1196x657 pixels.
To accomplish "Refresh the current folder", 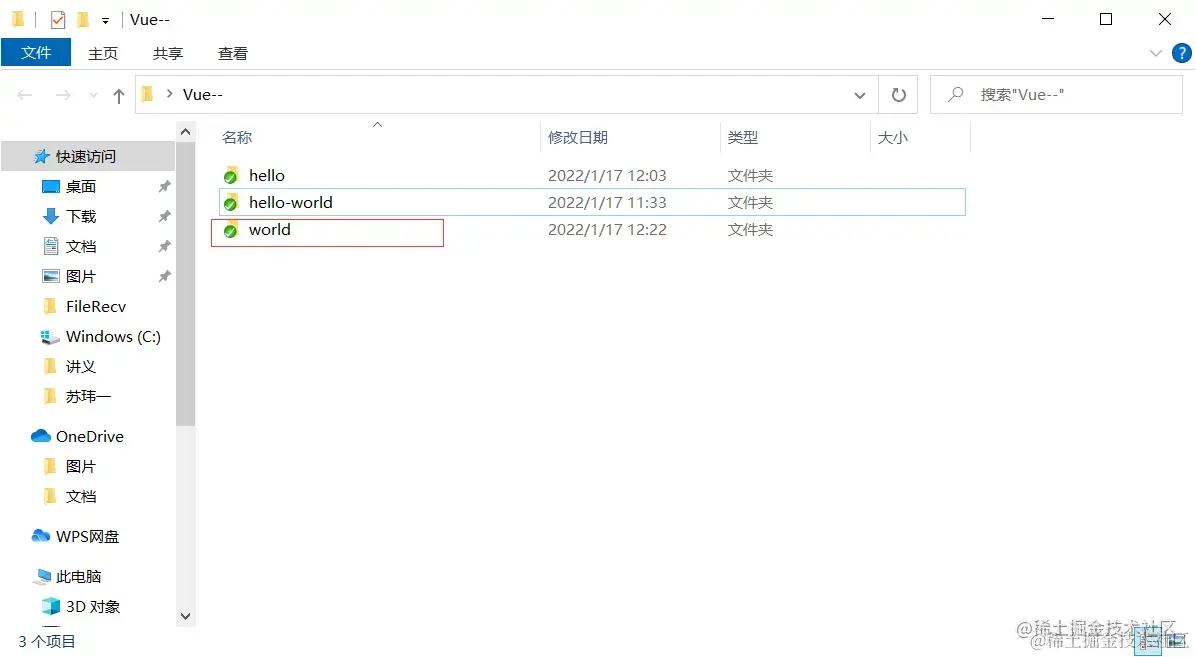I will [899, 95].
